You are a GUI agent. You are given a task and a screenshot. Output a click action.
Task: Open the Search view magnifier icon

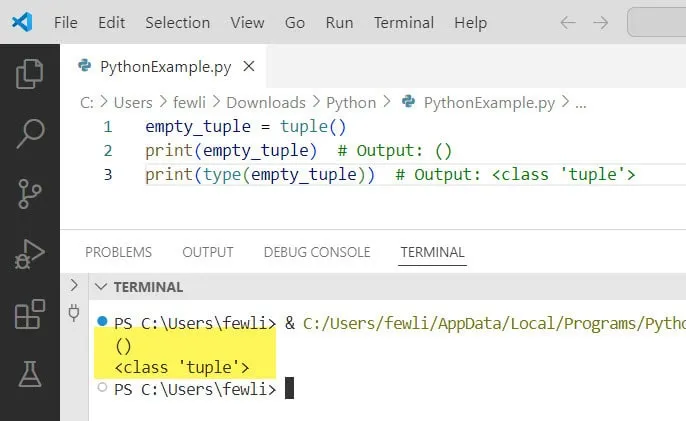click(30, 132)
